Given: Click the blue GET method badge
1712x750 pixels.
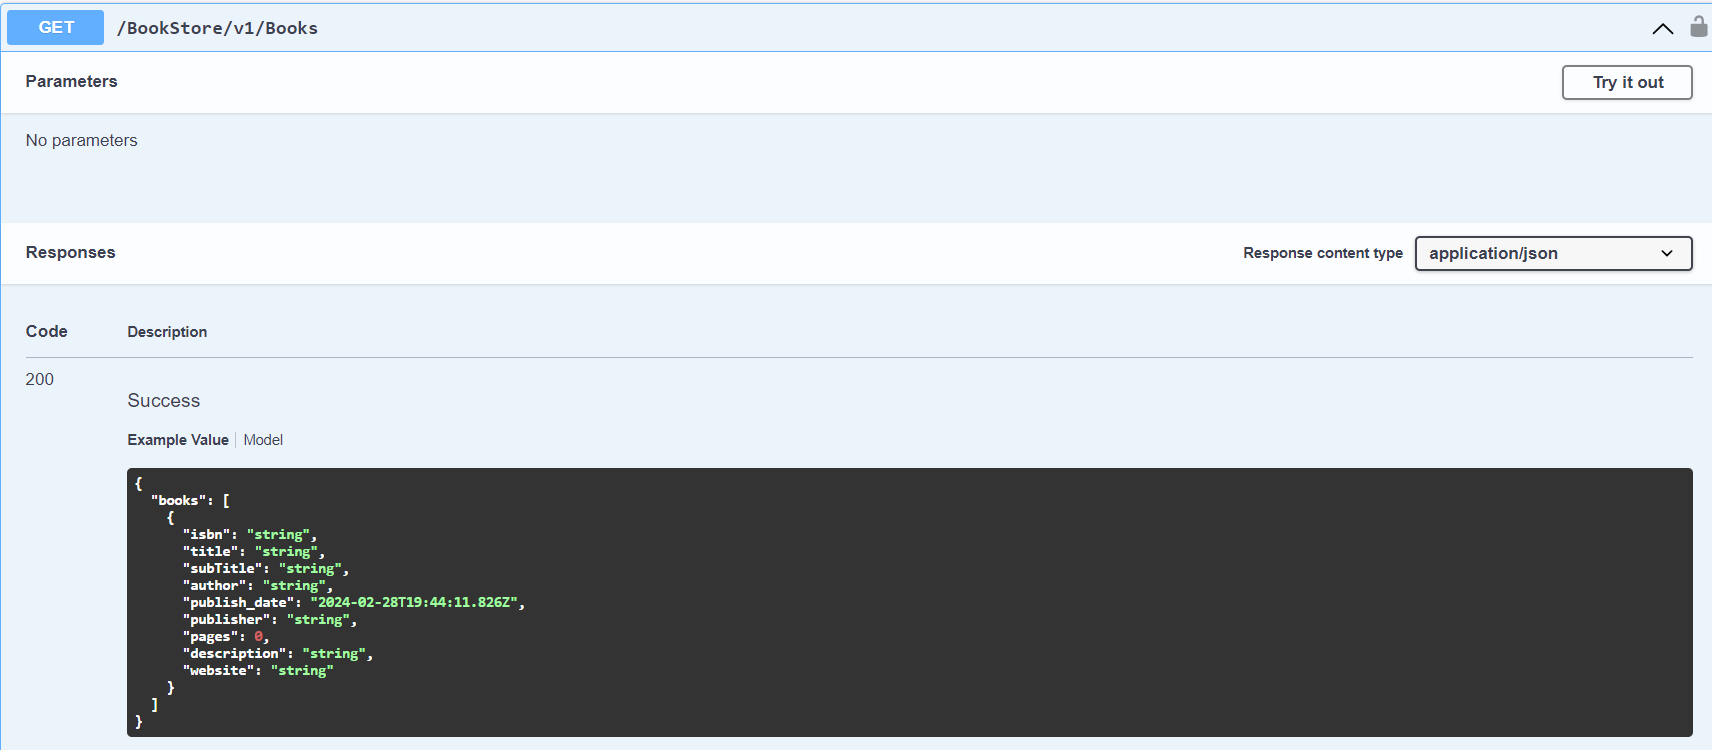Looking at the screenshot, I should coord(56,27).
